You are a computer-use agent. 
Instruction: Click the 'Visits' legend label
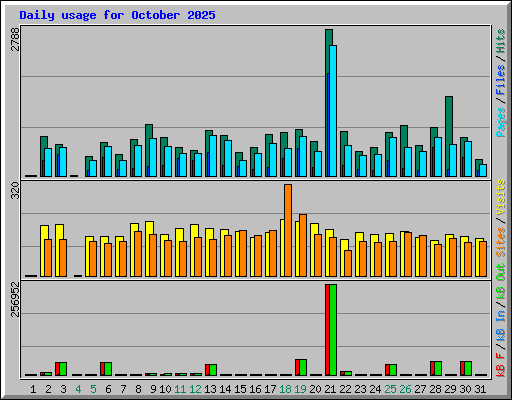pos(501,197)
